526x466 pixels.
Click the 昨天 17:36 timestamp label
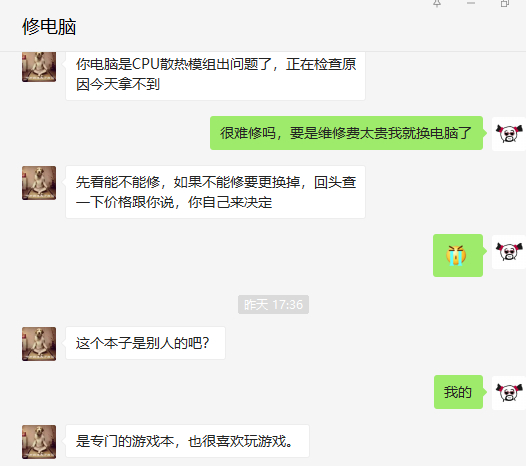point(273,305)
